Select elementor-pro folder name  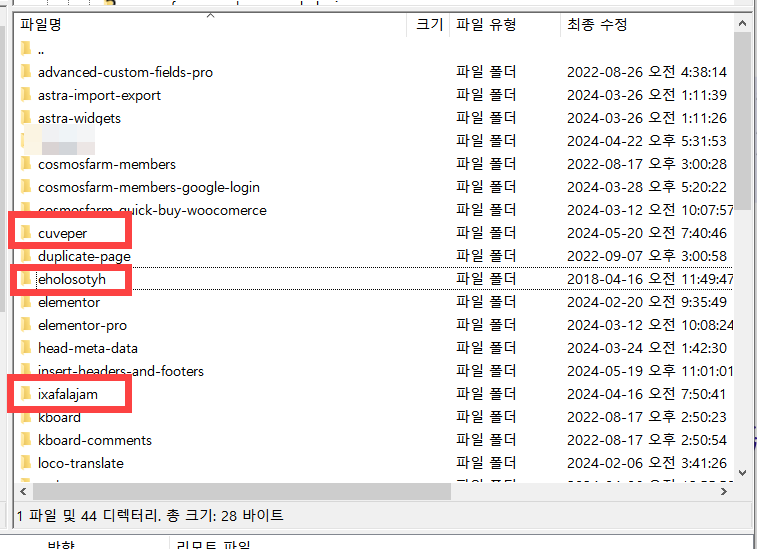click(x=82, y=325)
